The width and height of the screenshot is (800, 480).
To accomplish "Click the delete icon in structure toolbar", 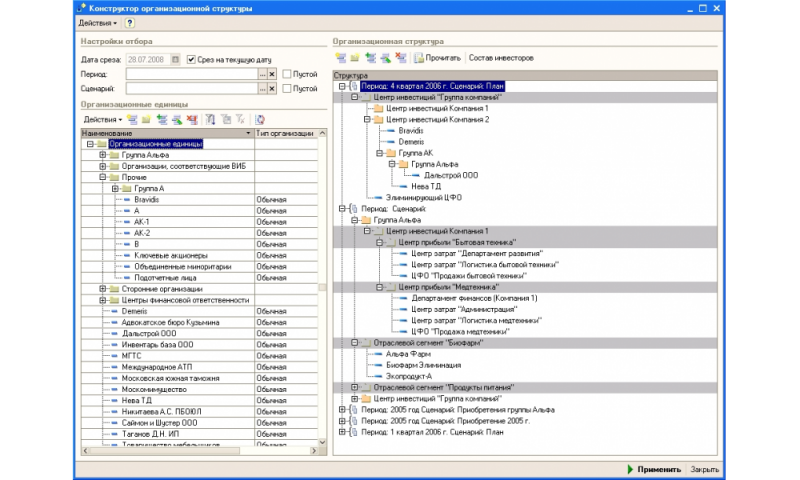I will (x=400, y=58).
